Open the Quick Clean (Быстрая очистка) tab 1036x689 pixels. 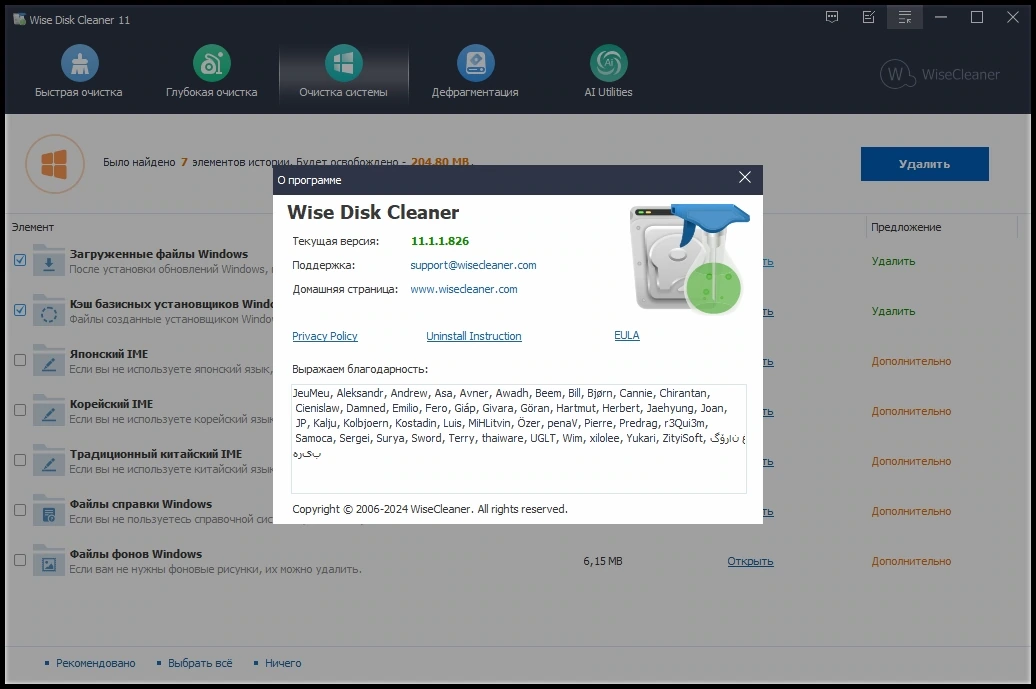(x=79, y=73)
